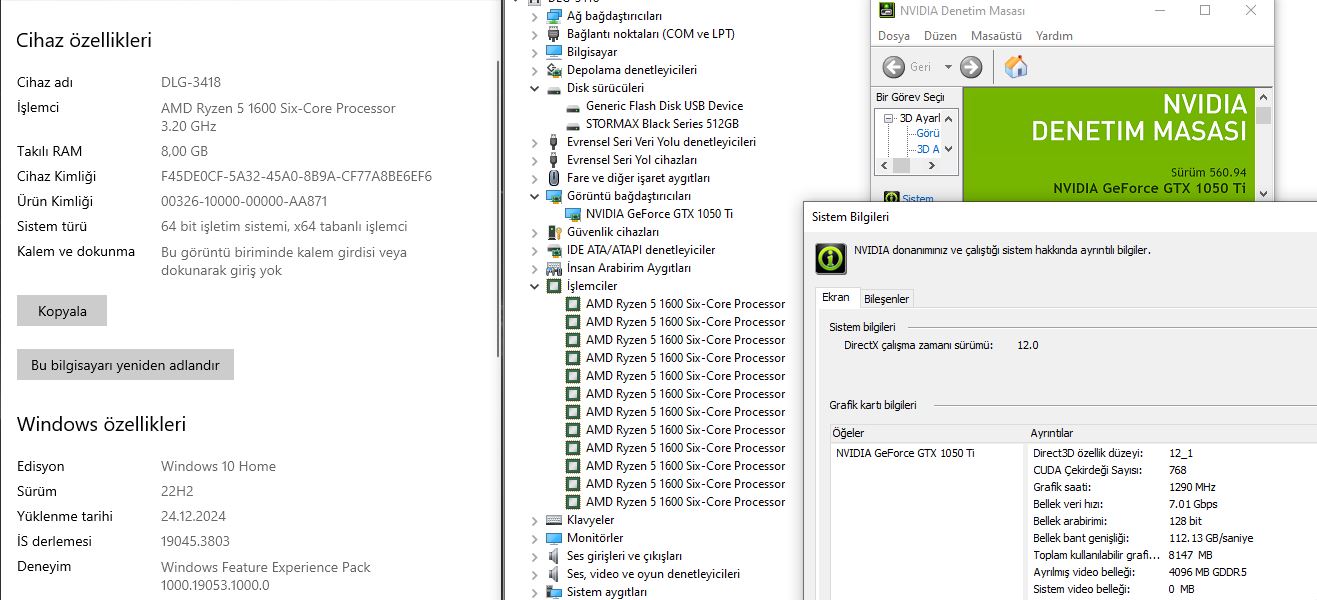Expand the Ağ bağdaştırıcıları node
1317x600 pixels.
coord(535,16)
